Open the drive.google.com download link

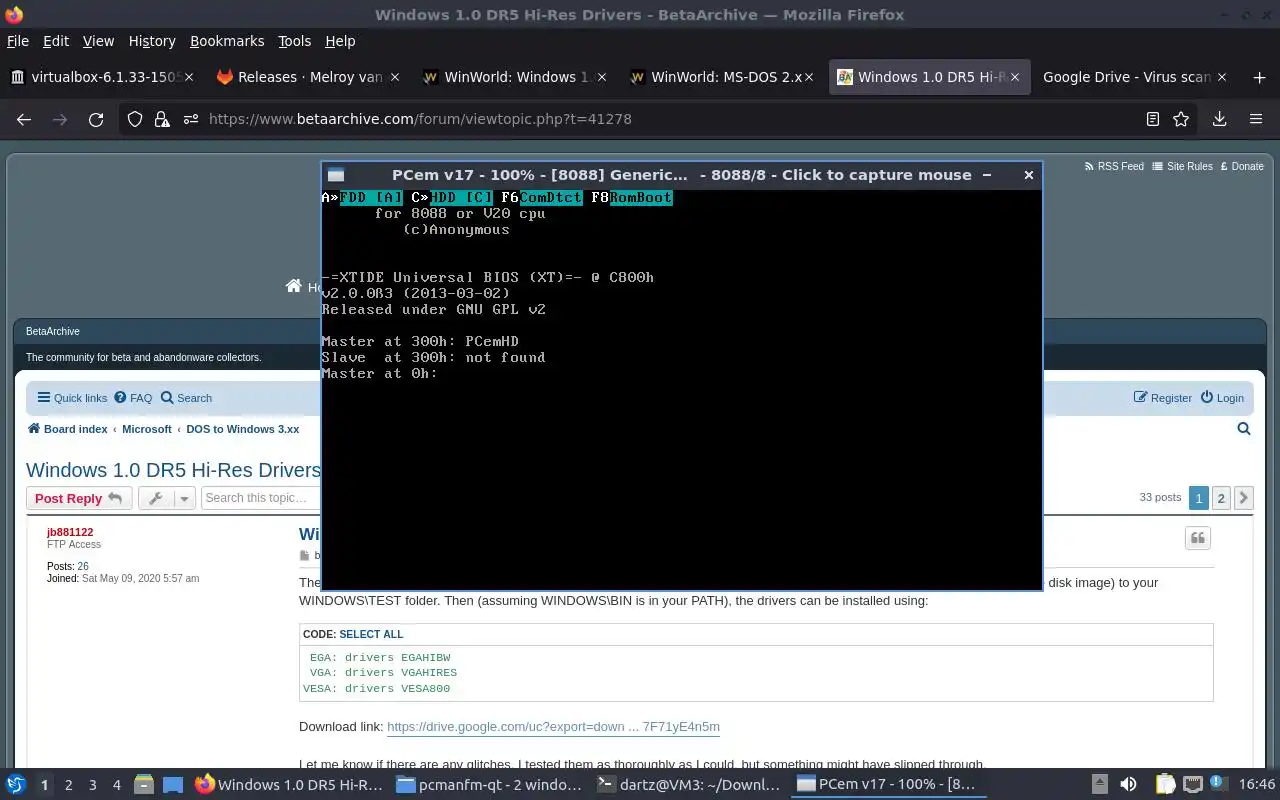553,727
